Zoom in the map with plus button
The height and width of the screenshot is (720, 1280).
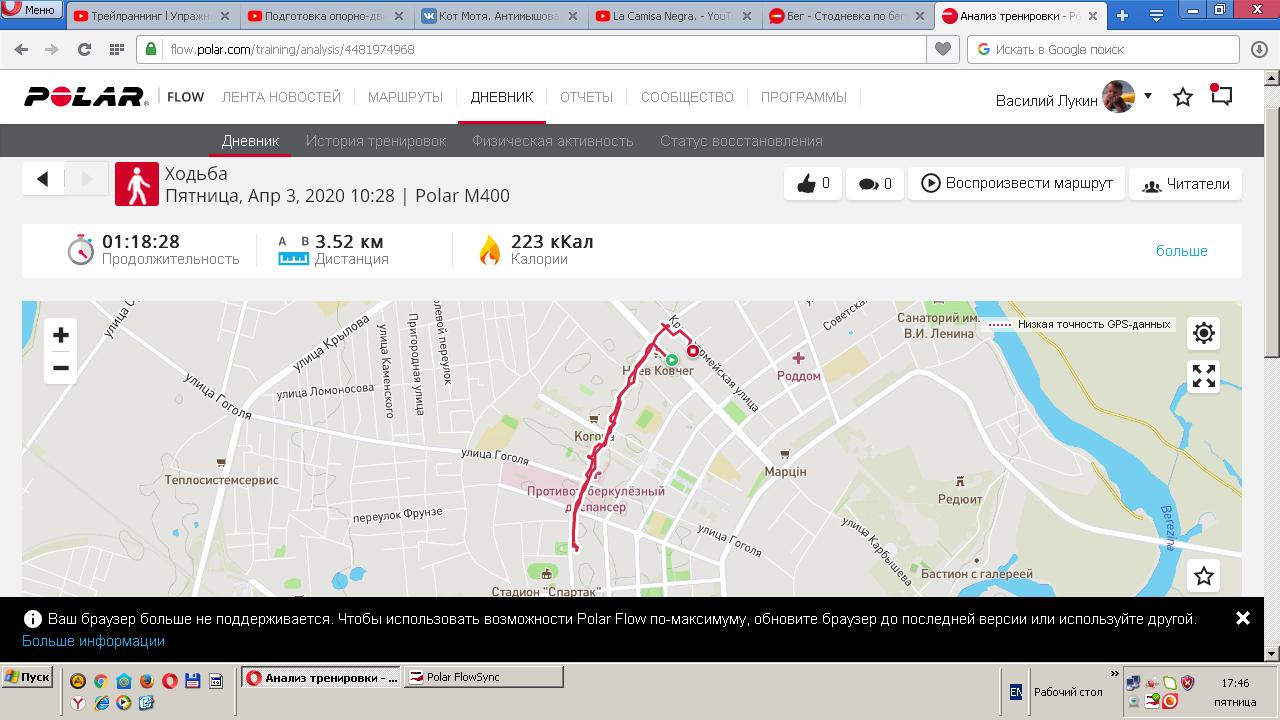61,335
